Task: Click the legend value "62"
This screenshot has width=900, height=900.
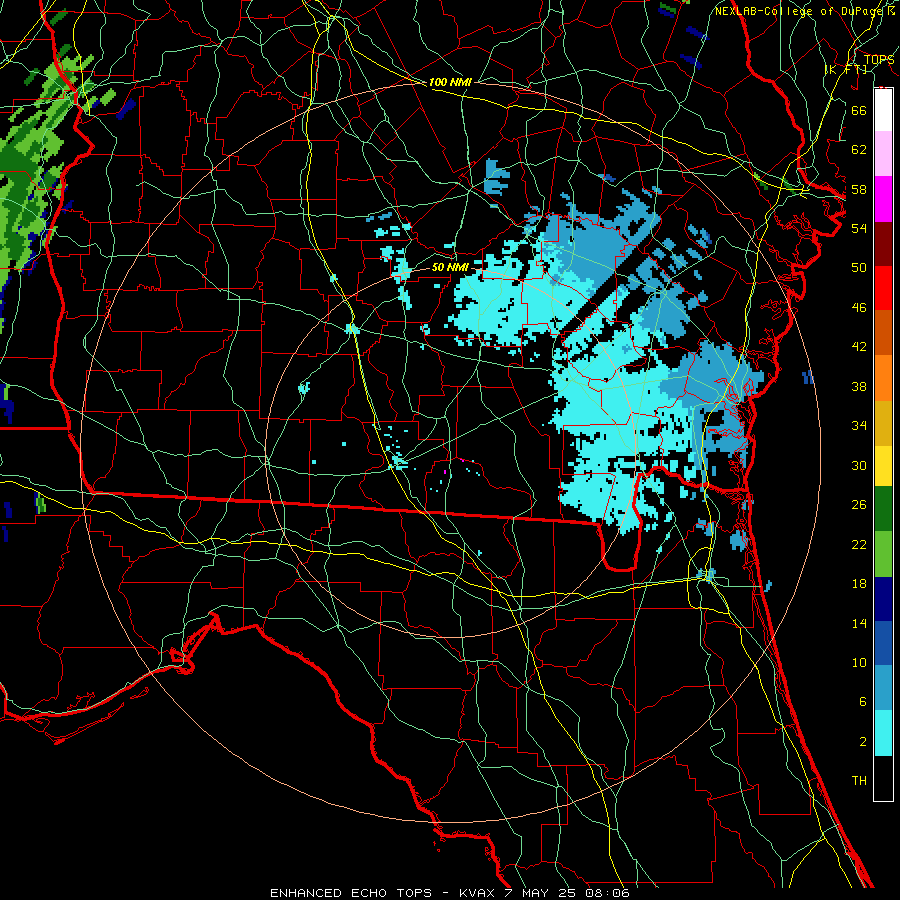Action: (x=859, y=150)
